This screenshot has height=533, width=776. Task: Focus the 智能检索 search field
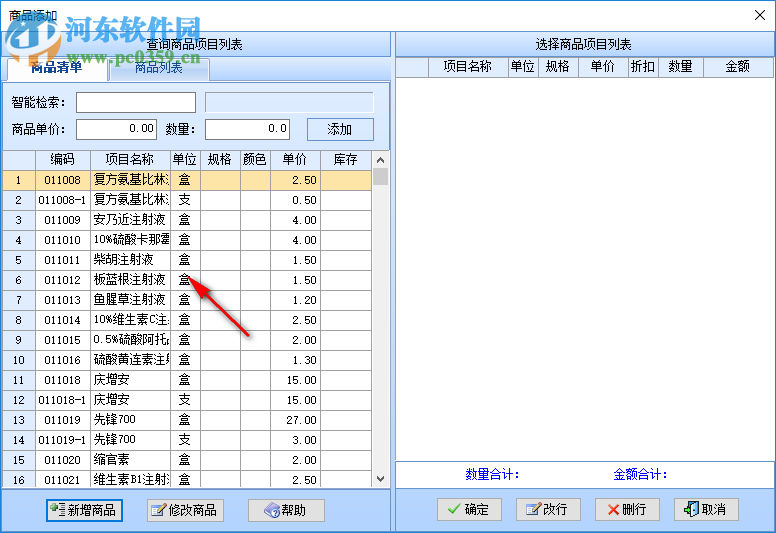[x=136, y=102]
